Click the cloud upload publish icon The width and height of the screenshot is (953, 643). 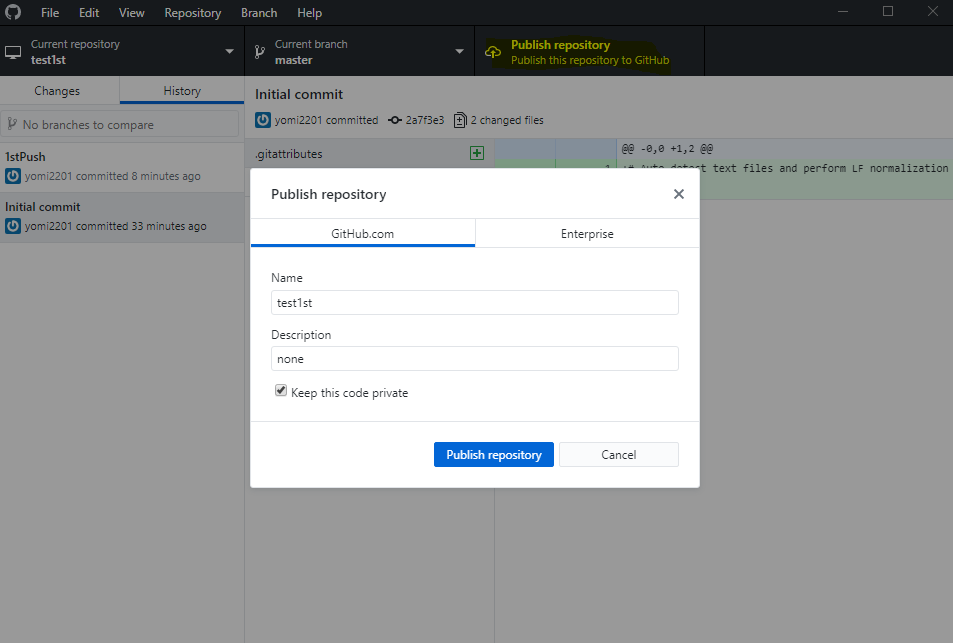point(493,52)
